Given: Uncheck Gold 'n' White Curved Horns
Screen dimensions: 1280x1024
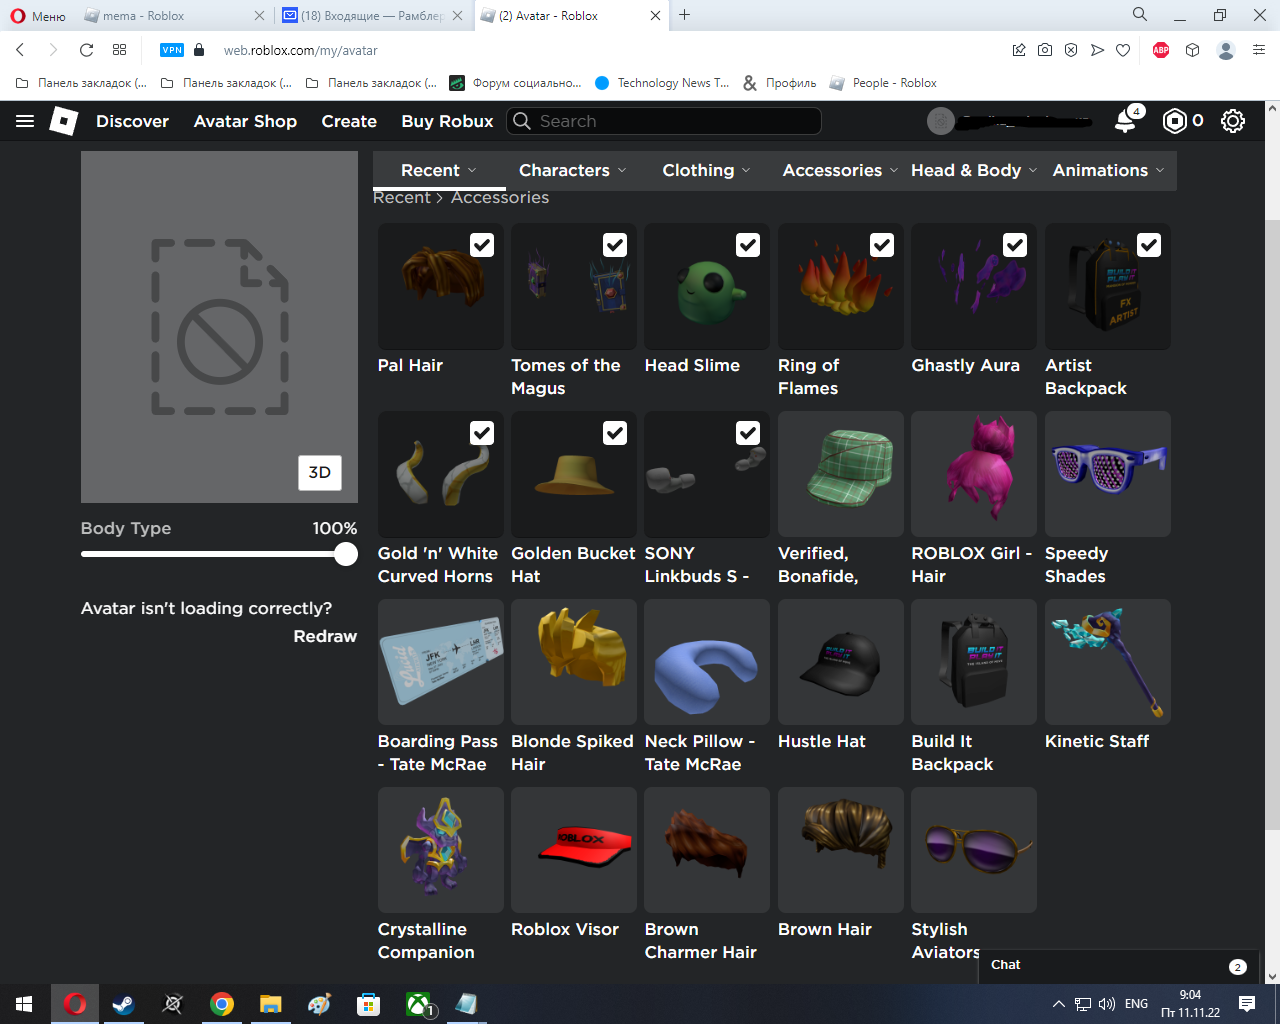Looking at the screenshot, I should (x=482, y=433).
